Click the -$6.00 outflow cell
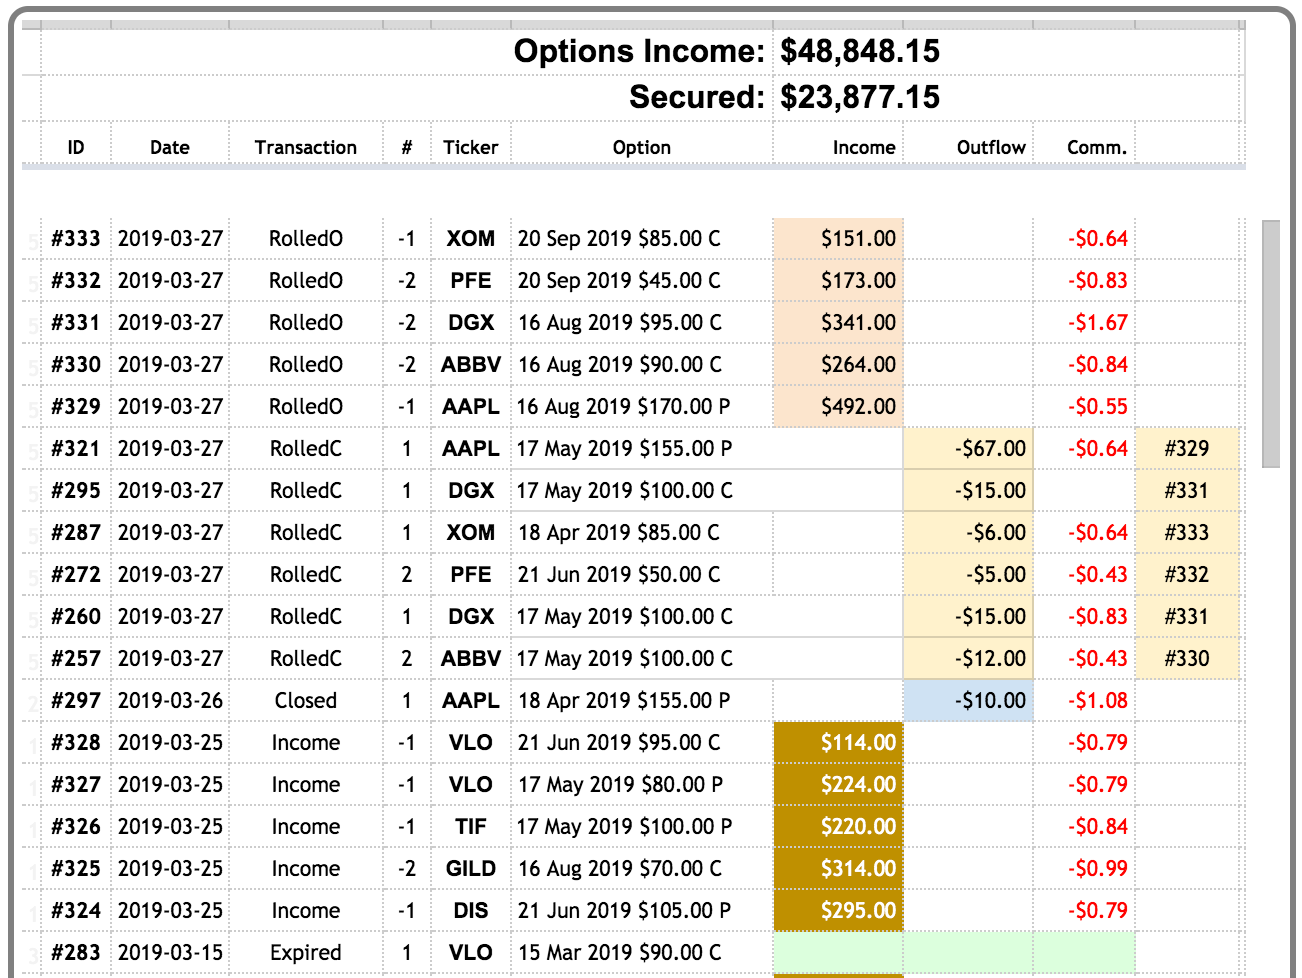The height and width of the screenshot is (978, 1302). pyautogui.click(x=968, y=533)
